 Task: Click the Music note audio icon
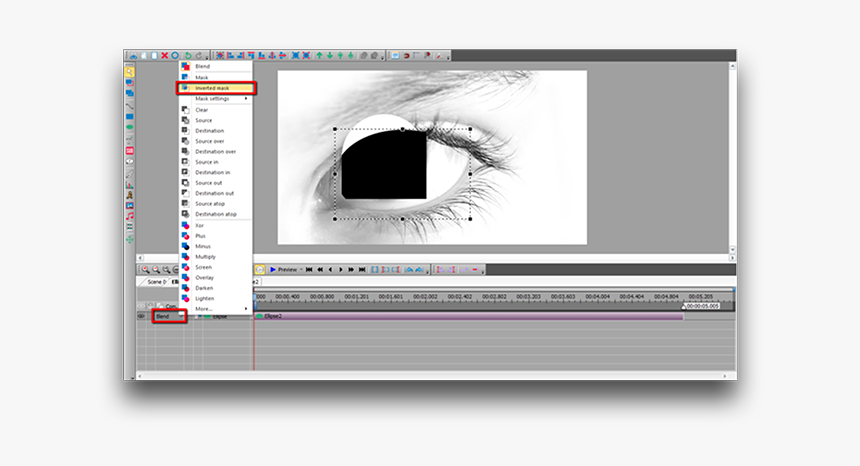pos(130,216)
